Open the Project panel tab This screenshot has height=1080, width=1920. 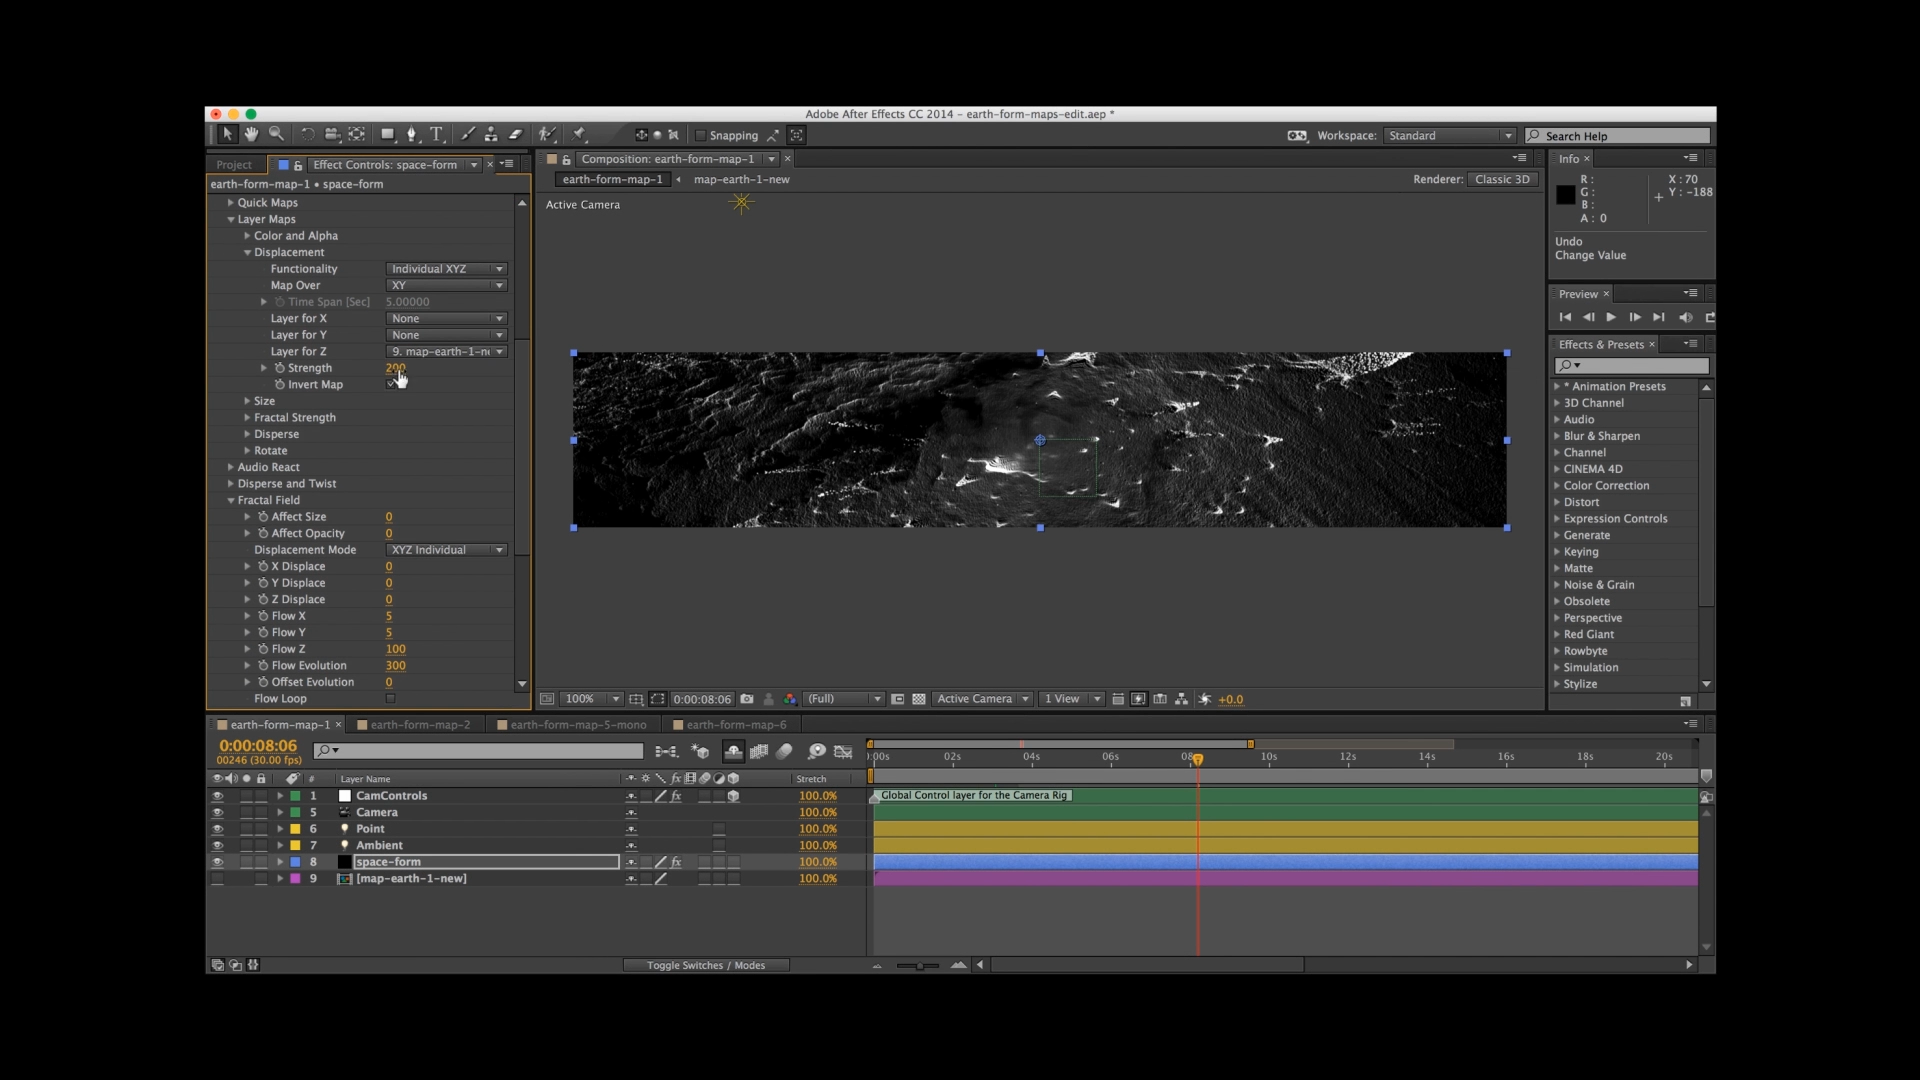click(x=234, y=165)
